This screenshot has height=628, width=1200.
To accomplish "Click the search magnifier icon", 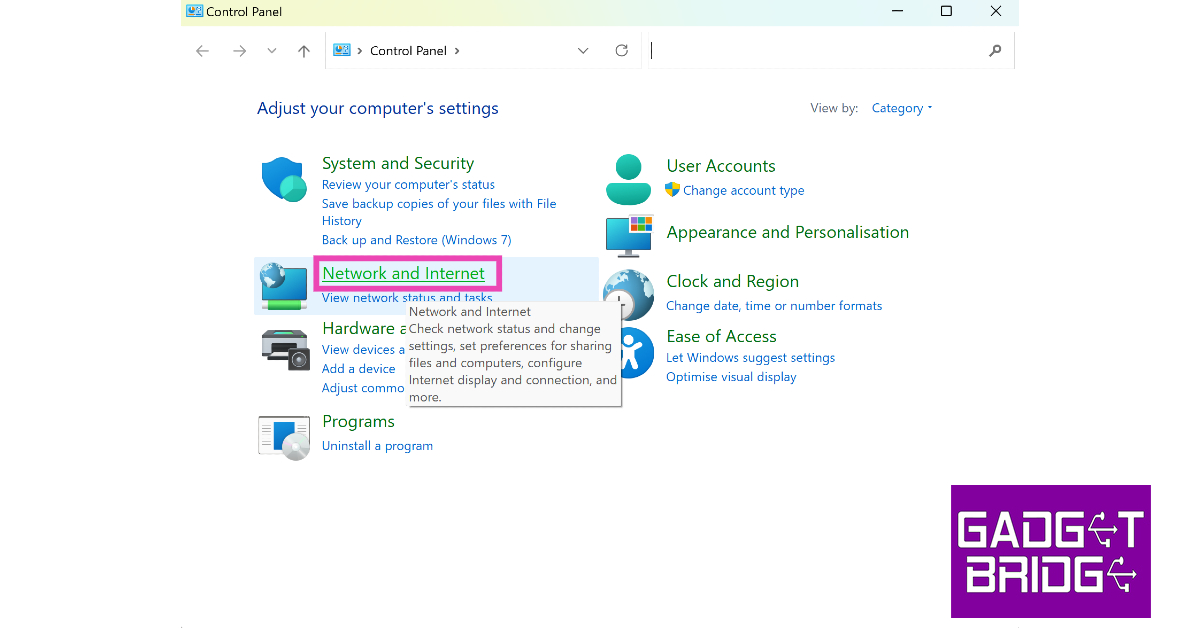I will (x=995, y=51).
